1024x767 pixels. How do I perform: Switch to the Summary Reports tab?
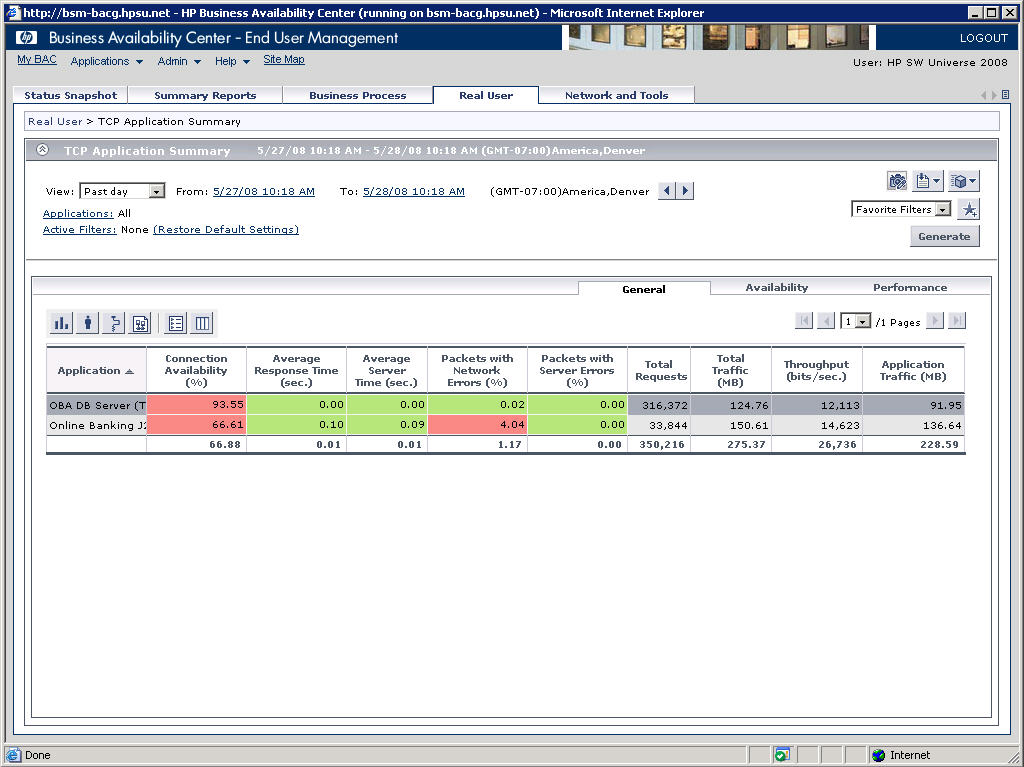pos(205,95)
